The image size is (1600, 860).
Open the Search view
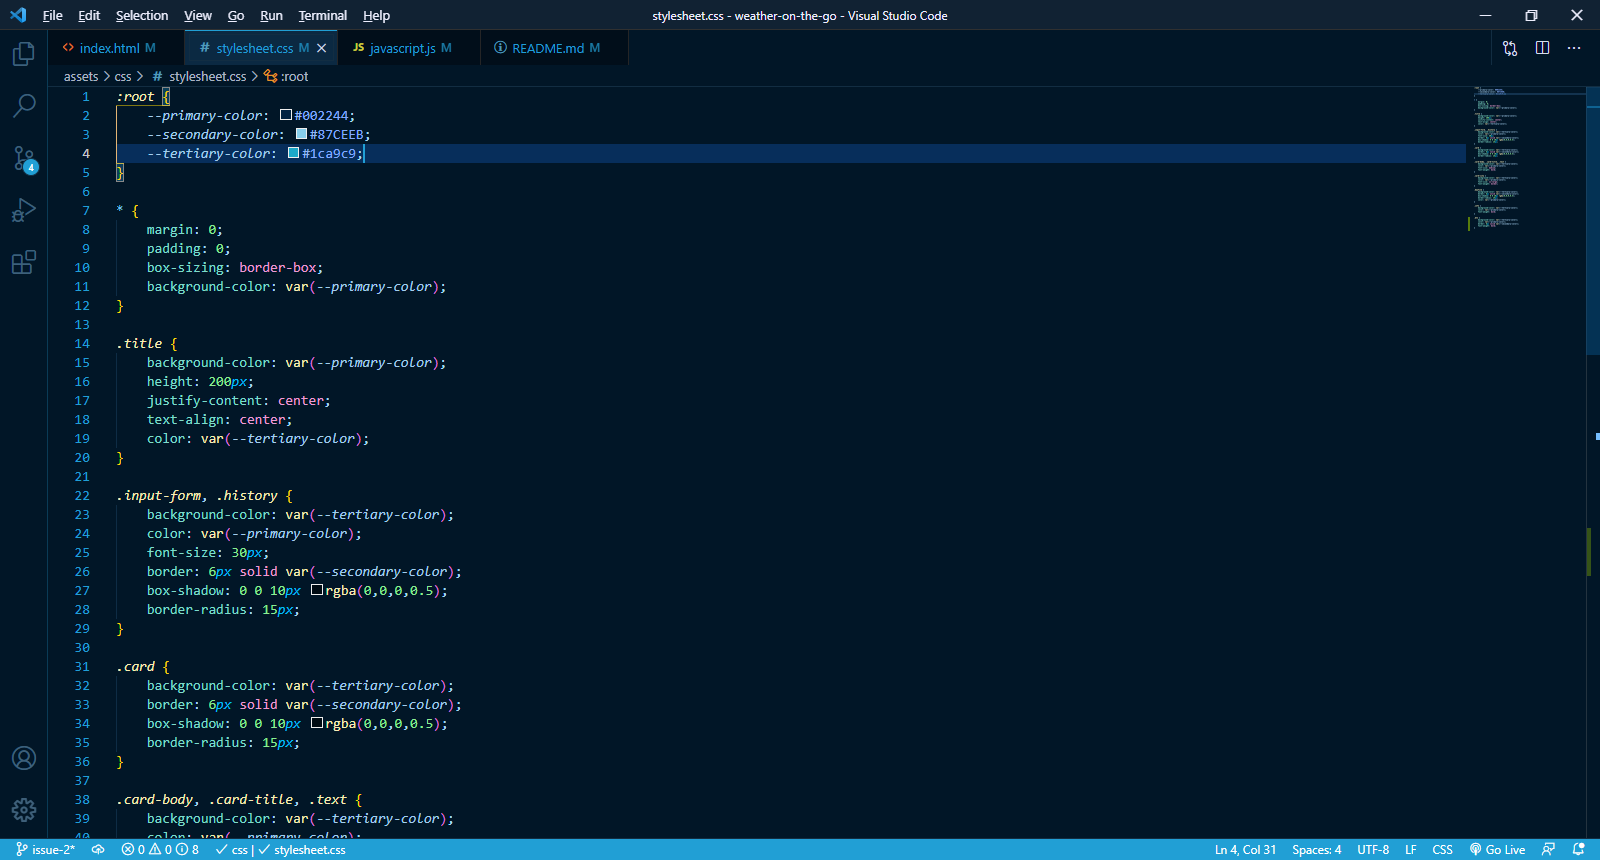(24, 105)
